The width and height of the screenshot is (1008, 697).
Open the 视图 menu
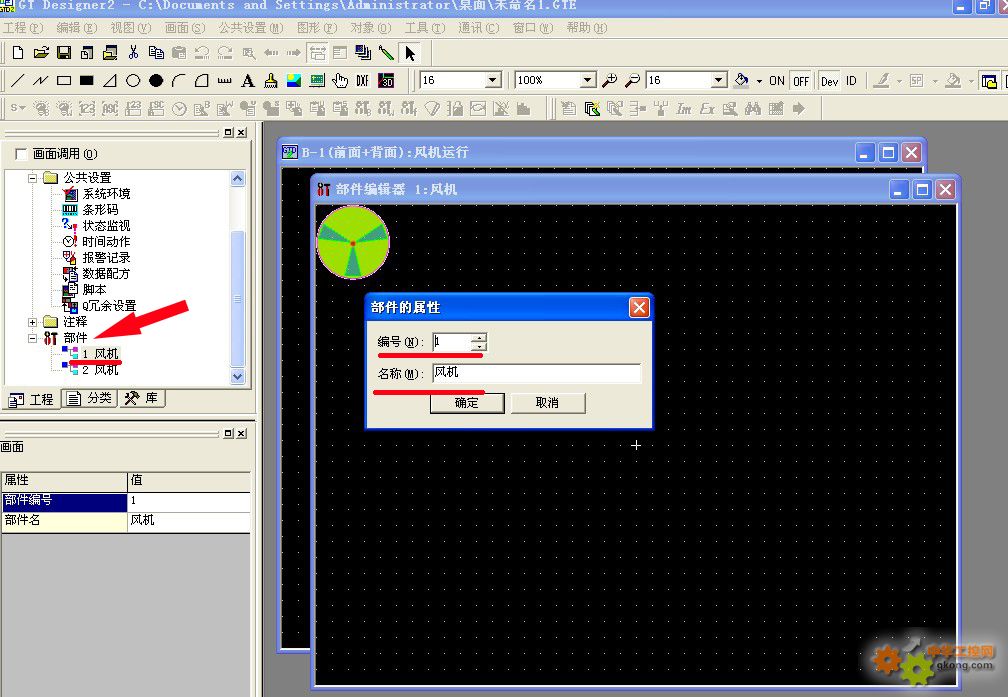(130, 28)
